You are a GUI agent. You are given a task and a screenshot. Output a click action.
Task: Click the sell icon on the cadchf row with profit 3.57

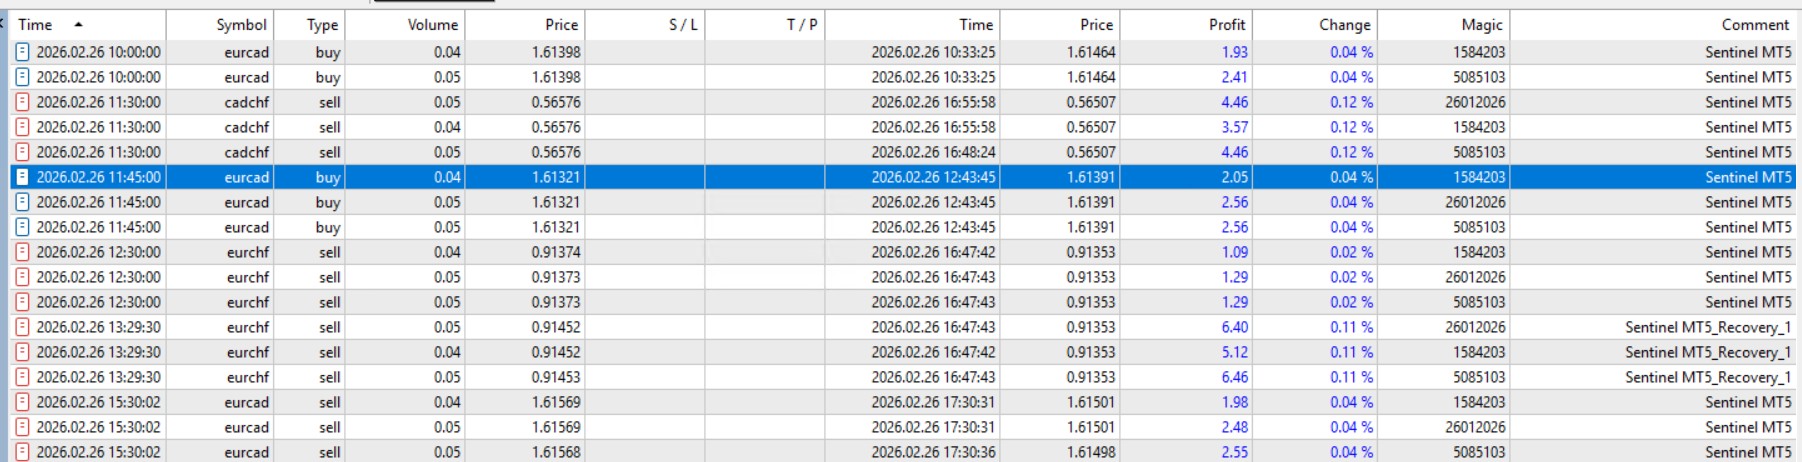(x=23, y=127)
